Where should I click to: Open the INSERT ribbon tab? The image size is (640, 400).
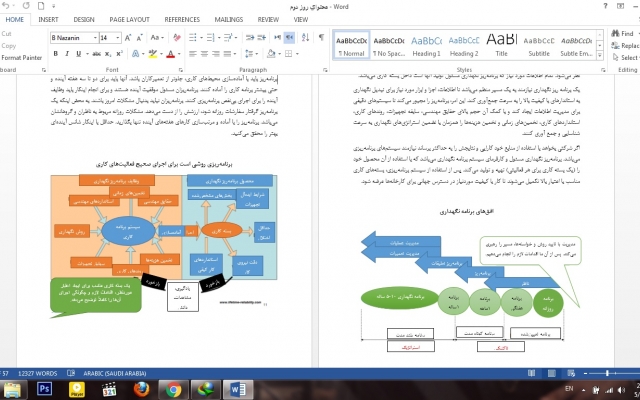[x=48, y=19]
